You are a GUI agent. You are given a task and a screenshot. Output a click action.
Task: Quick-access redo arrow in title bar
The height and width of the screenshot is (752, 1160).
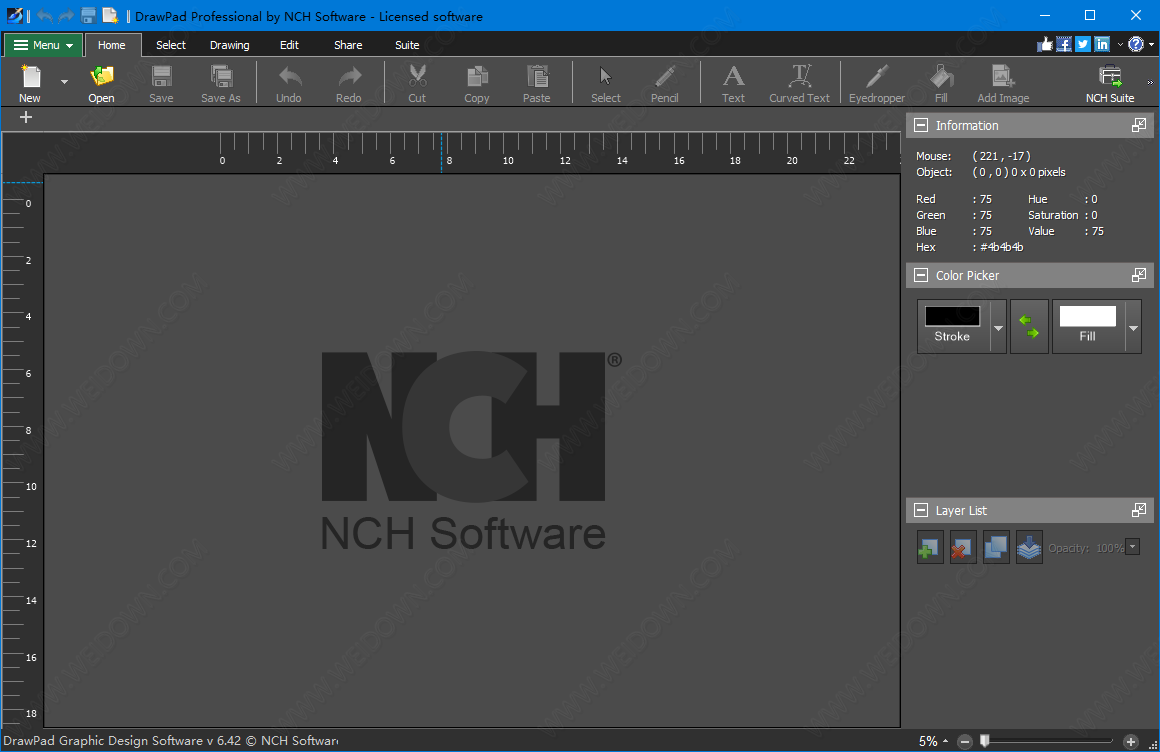click(x=67, y=16)
